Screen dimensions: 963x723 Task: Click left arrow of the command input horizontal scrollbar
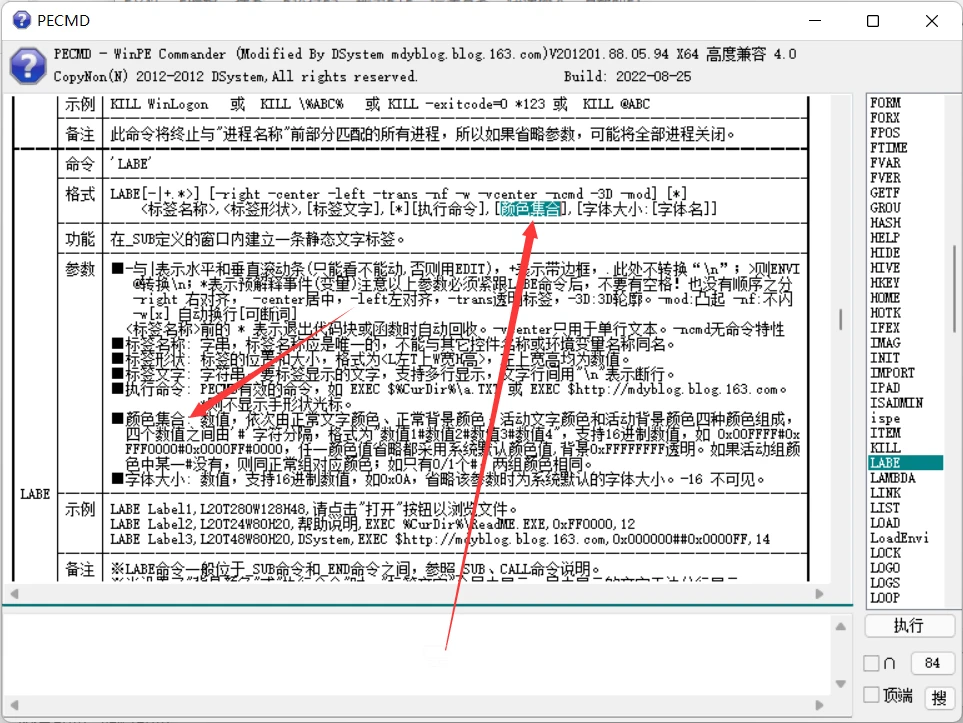coord(14,705)
